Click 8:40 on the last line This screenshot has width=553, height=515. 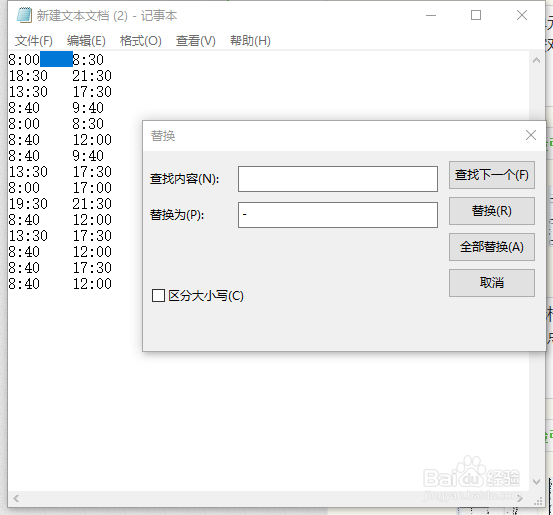point(24,284)
